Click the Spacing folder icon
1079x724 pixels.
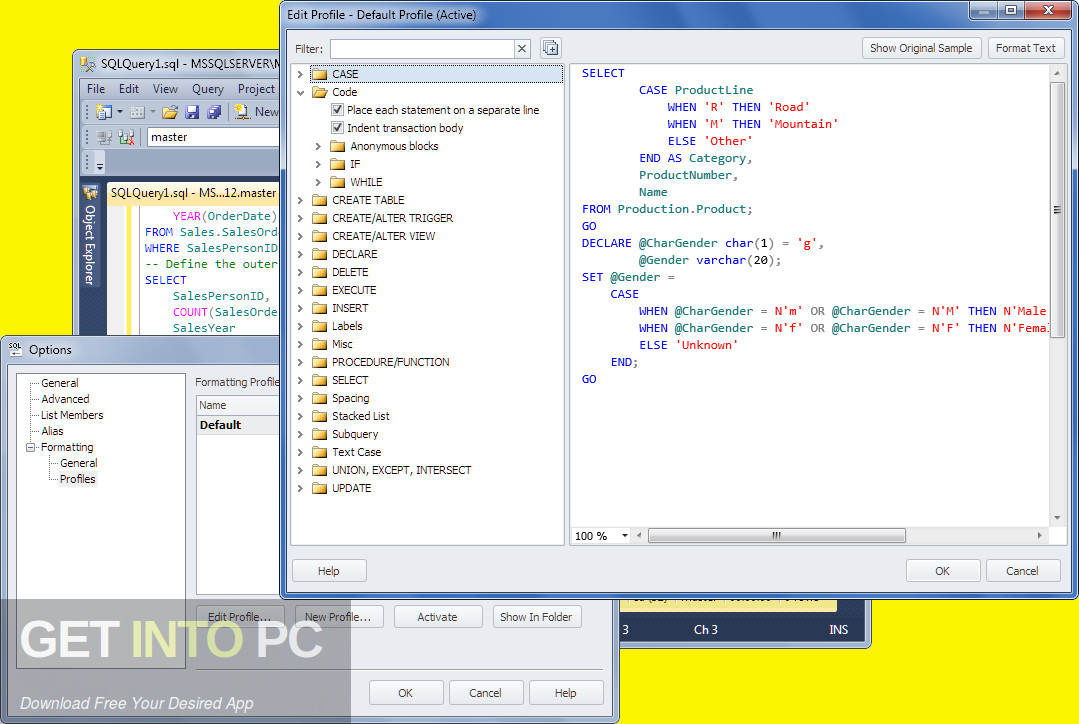(319, 398)
